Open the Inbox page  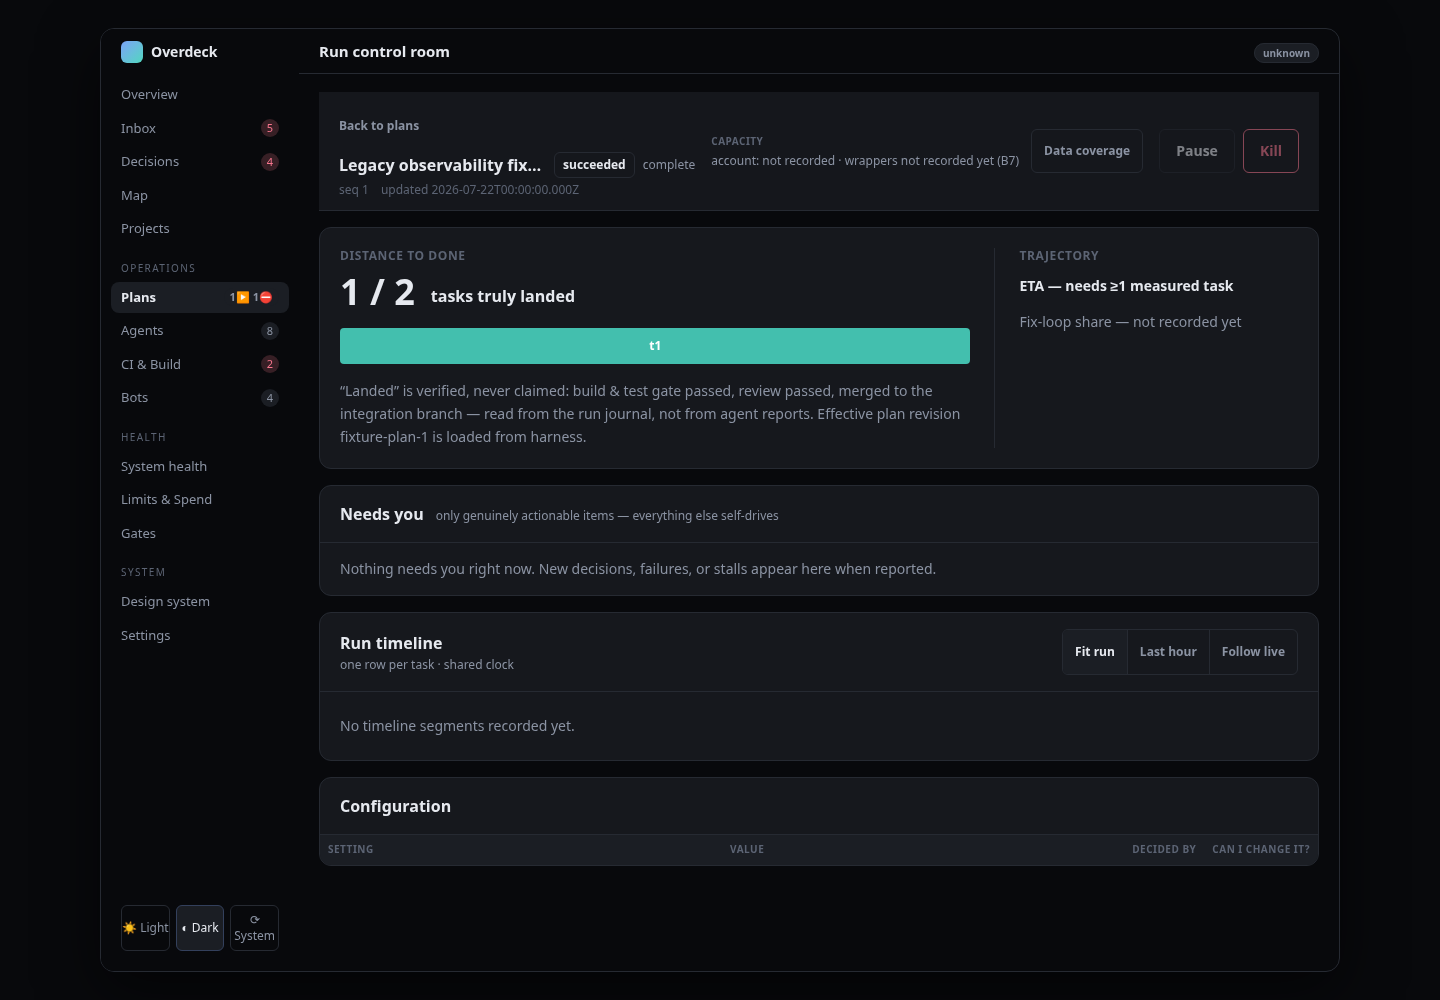pos(200,128)
